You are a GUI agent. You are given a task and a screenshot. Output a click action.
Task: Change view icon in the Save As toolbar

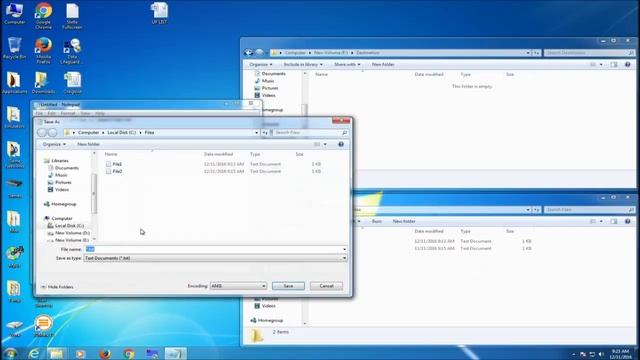coord(317,144)
